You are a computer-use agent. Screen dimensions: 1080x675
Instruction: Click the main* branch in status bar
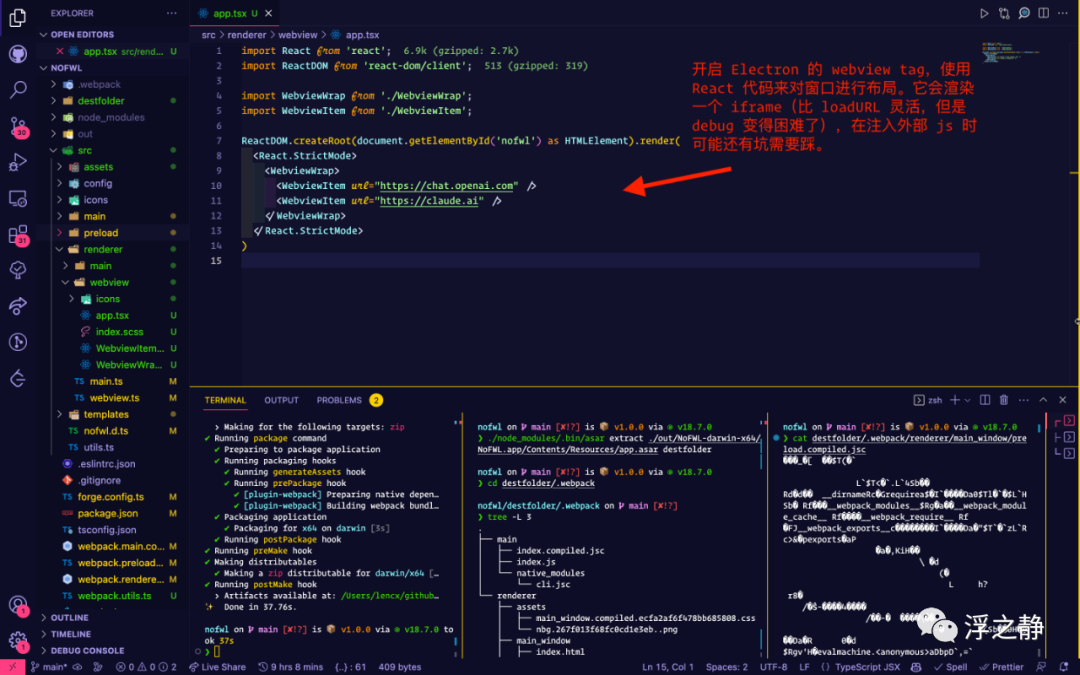pyautogui.click(x=48, y=667)
